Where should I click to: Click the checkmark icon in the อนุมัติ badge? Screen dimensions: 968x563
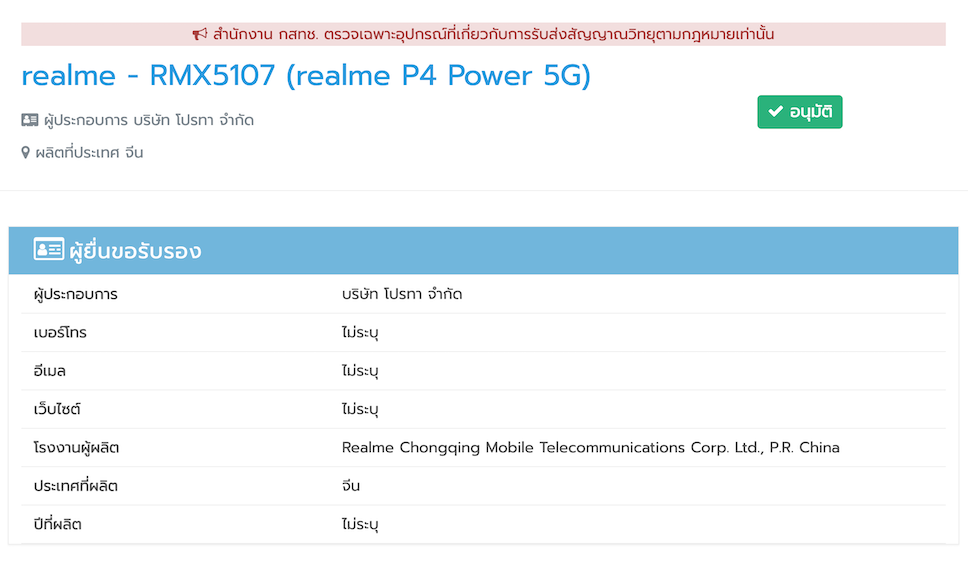(775, 112)
